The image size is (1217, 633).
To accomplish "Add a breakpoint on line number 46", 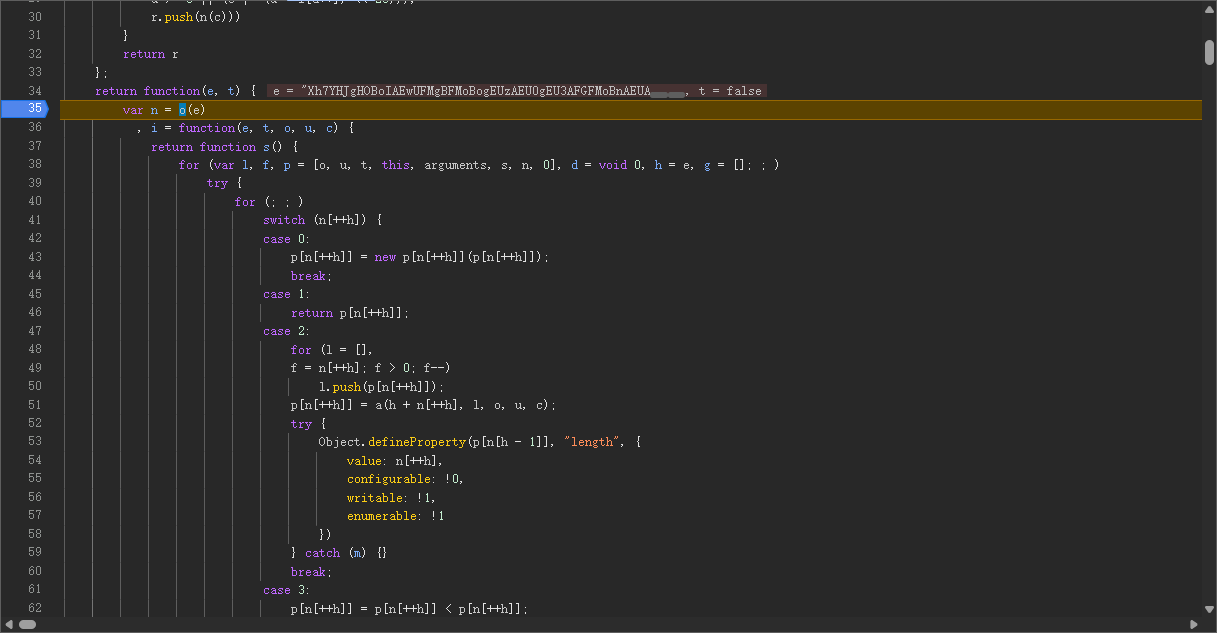I will point(35,313).
